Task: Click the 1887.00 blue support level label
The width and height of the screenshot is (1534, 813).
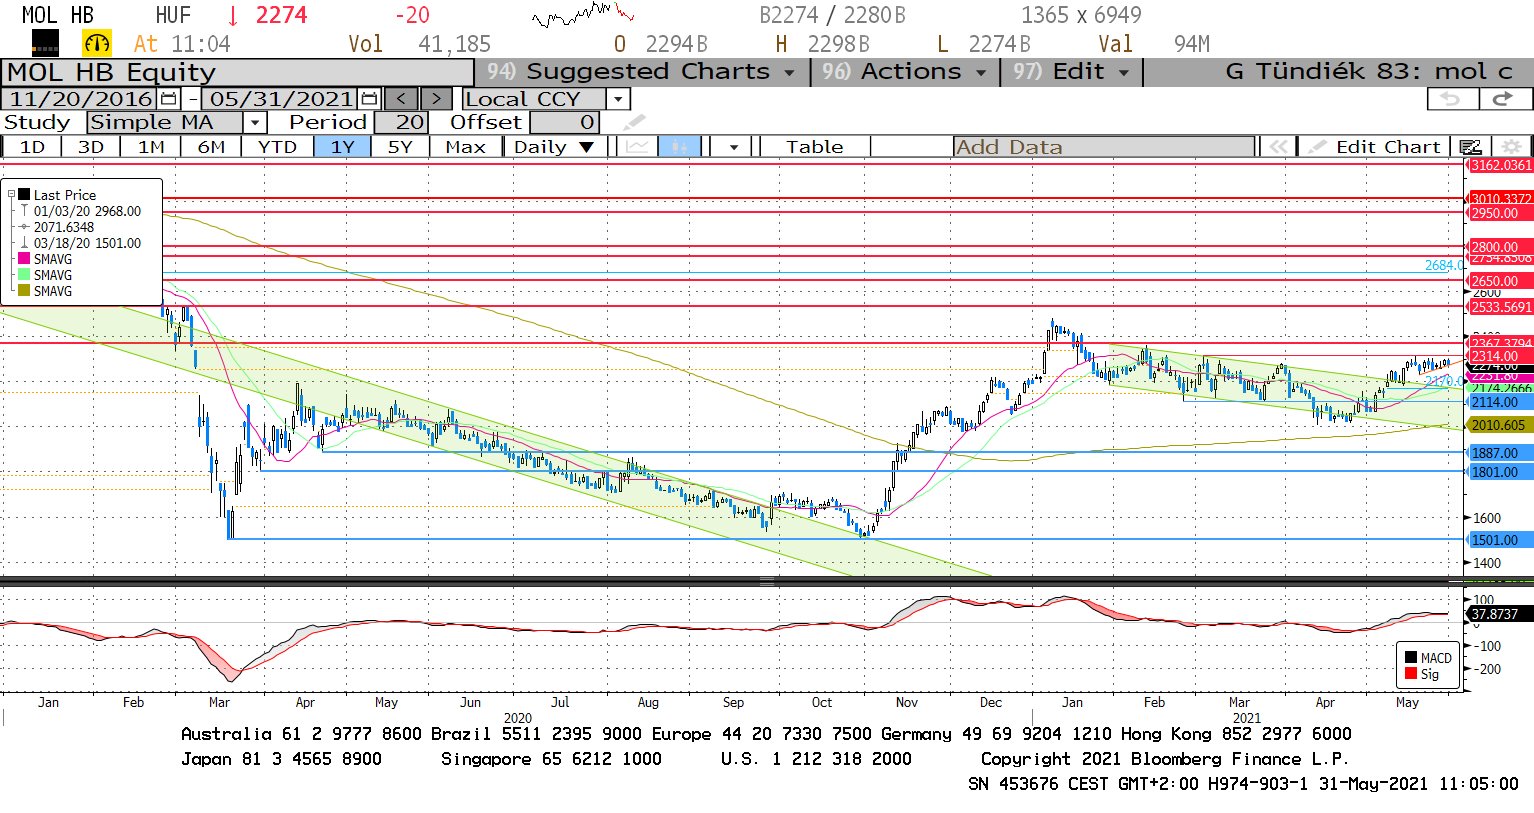Action: point(1500,453)
